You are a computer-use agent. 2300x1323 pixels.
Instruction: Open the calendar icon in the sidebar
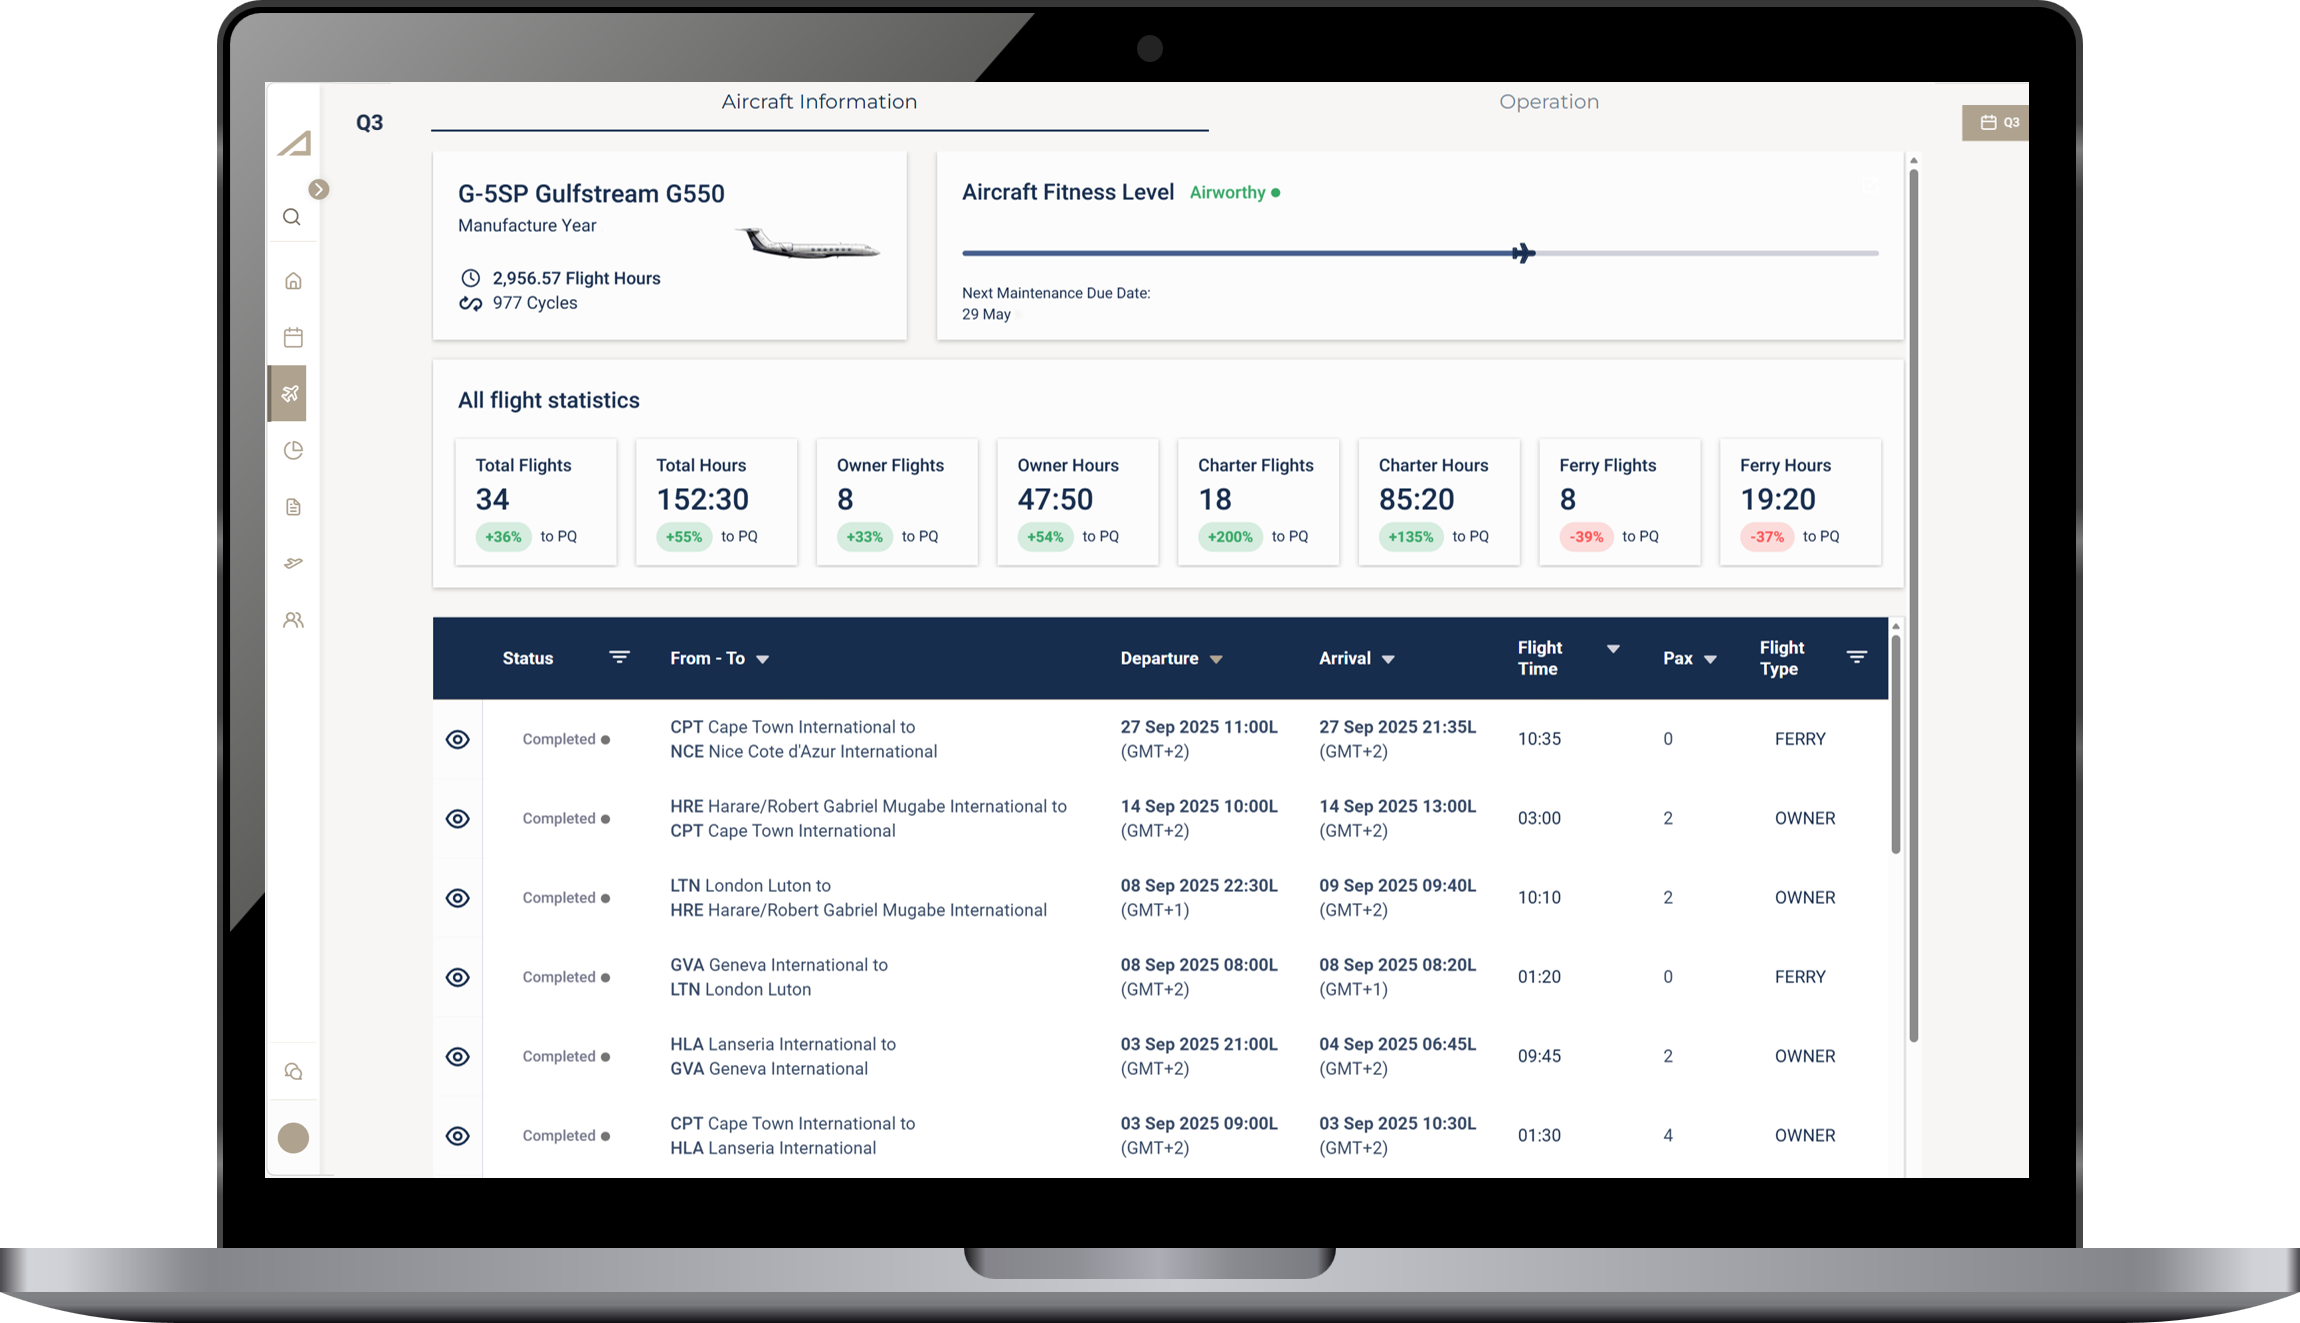point(292,338)
